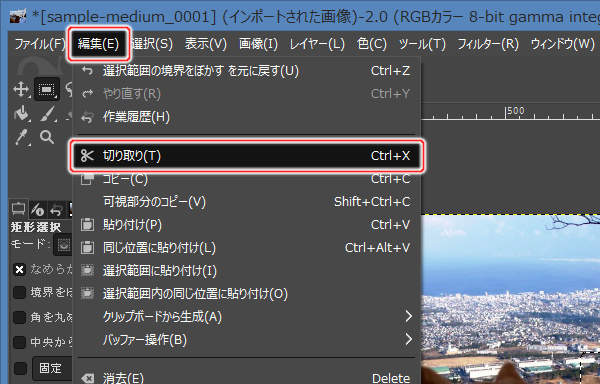Open the Device Status dock tab
Viewport: 600px width, 384px height.
coord(38,210)
